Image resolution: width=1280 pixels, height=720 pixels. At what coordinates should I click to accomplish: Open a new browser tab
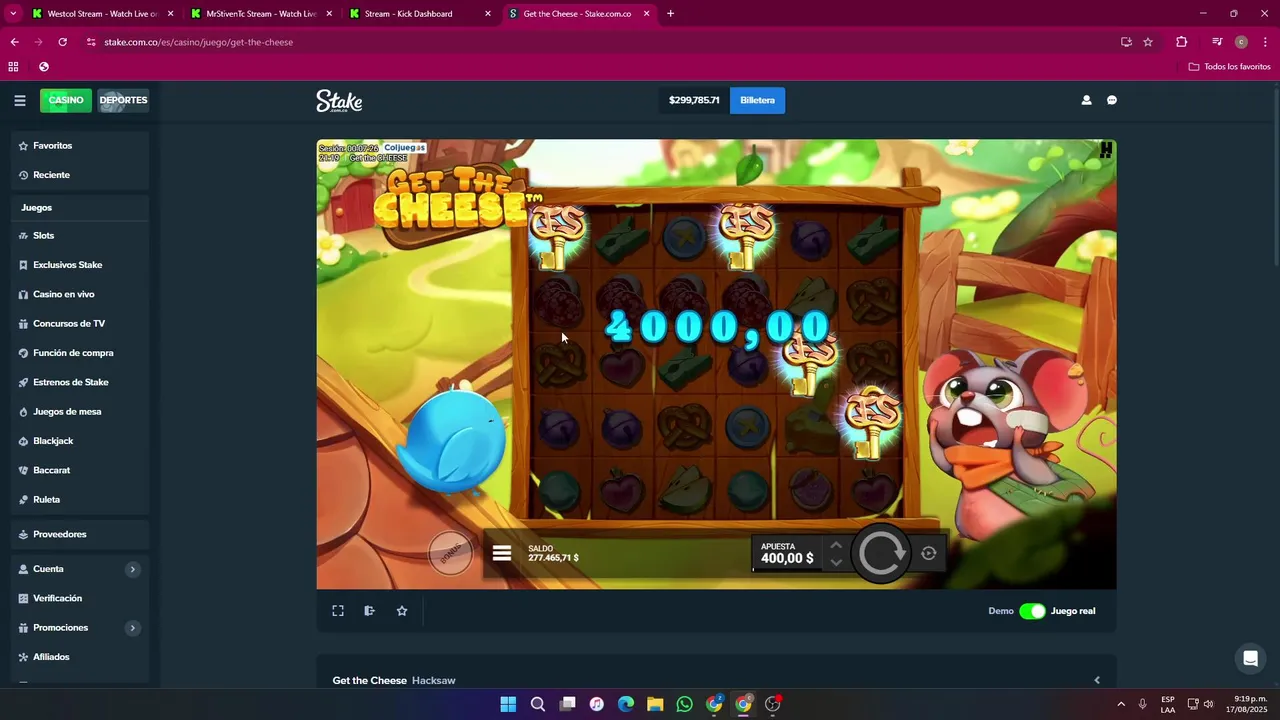tap(670, 14)
